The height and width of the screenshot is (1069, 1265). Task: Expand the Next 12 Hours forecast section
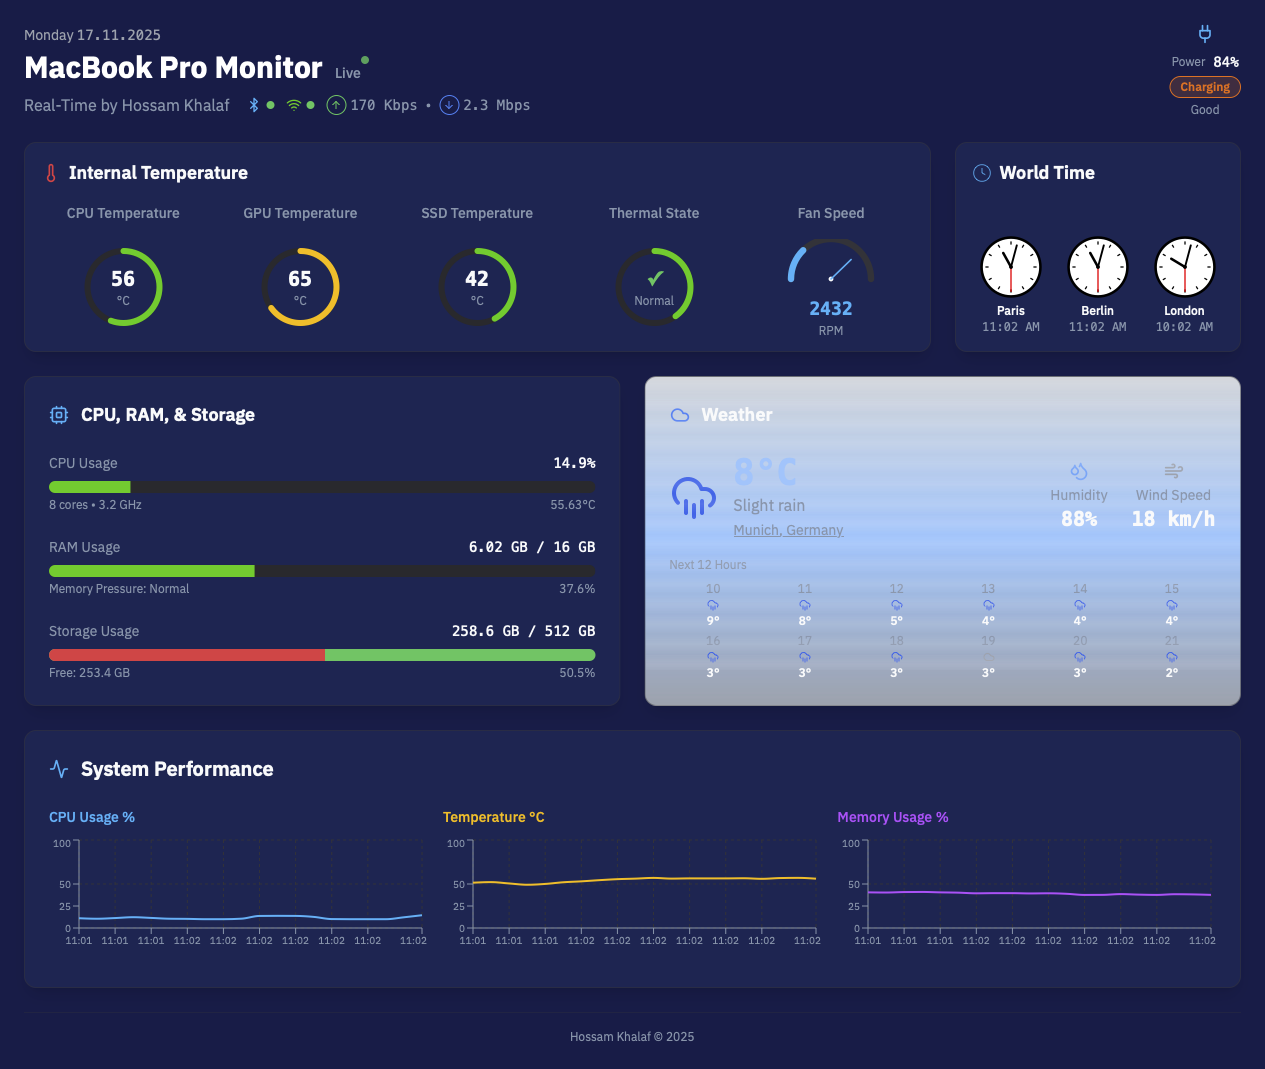pyautogui.click(x=708, y=564)
